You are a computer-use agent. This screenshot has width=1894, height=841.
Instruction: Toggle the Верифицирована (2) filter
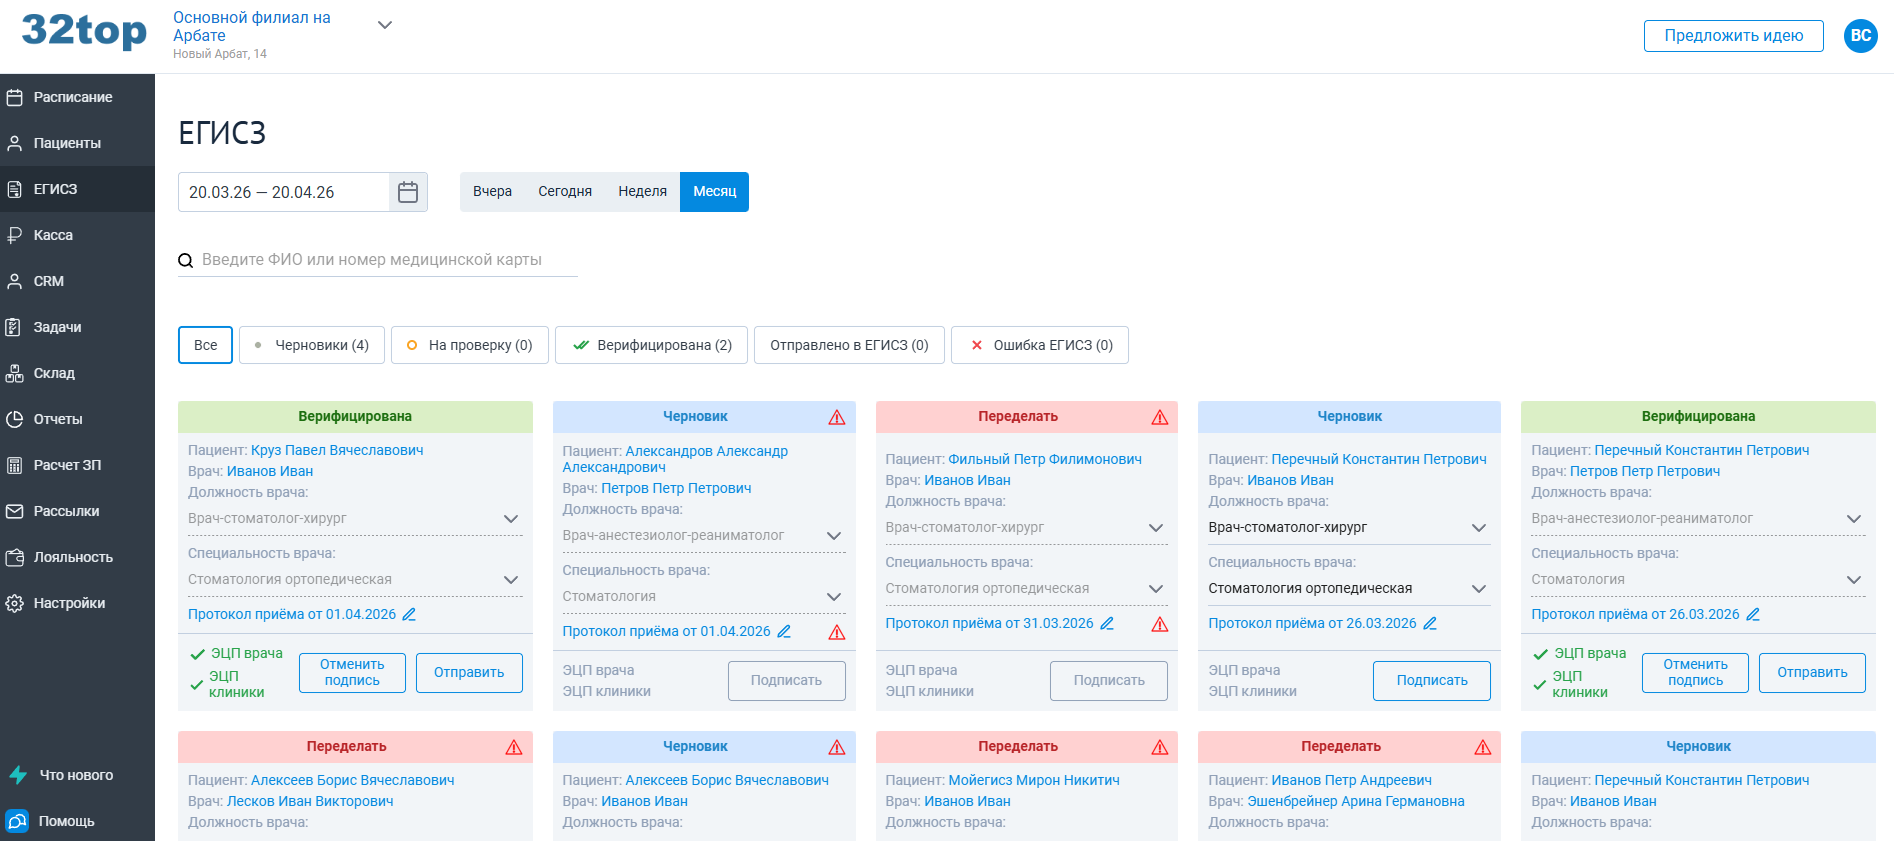[x=651, y=345]
